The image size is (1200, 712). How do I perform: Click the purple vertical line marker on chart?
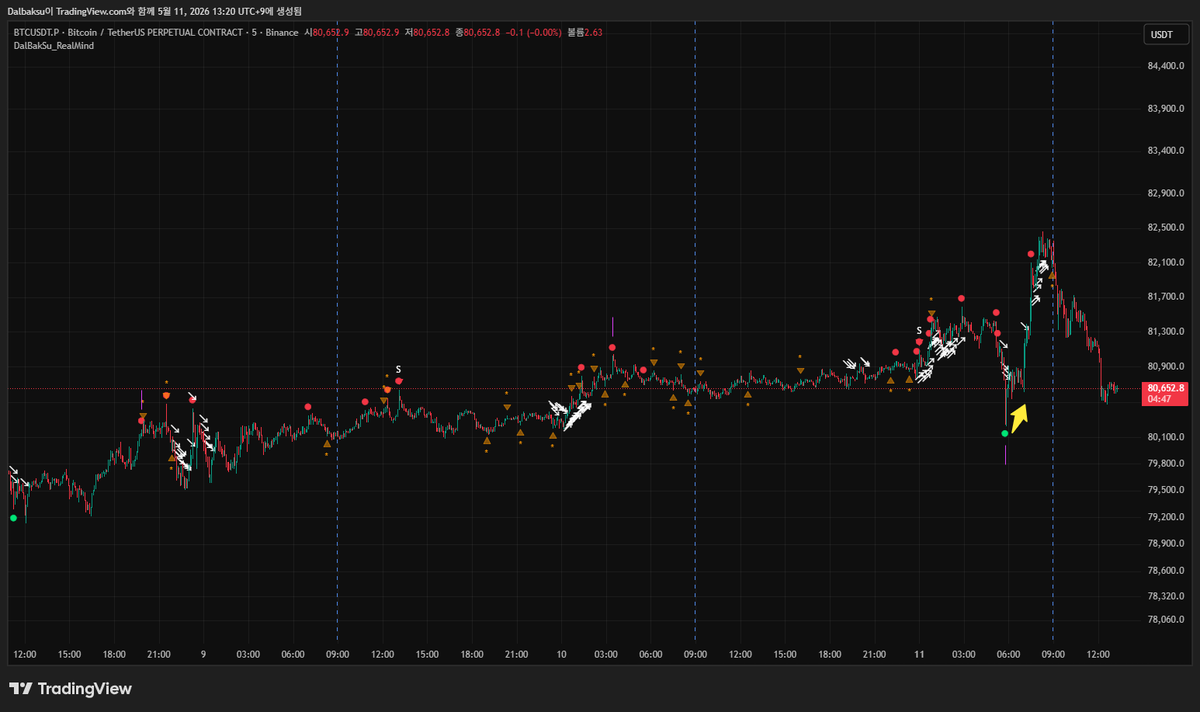click(x=612, y=326)
